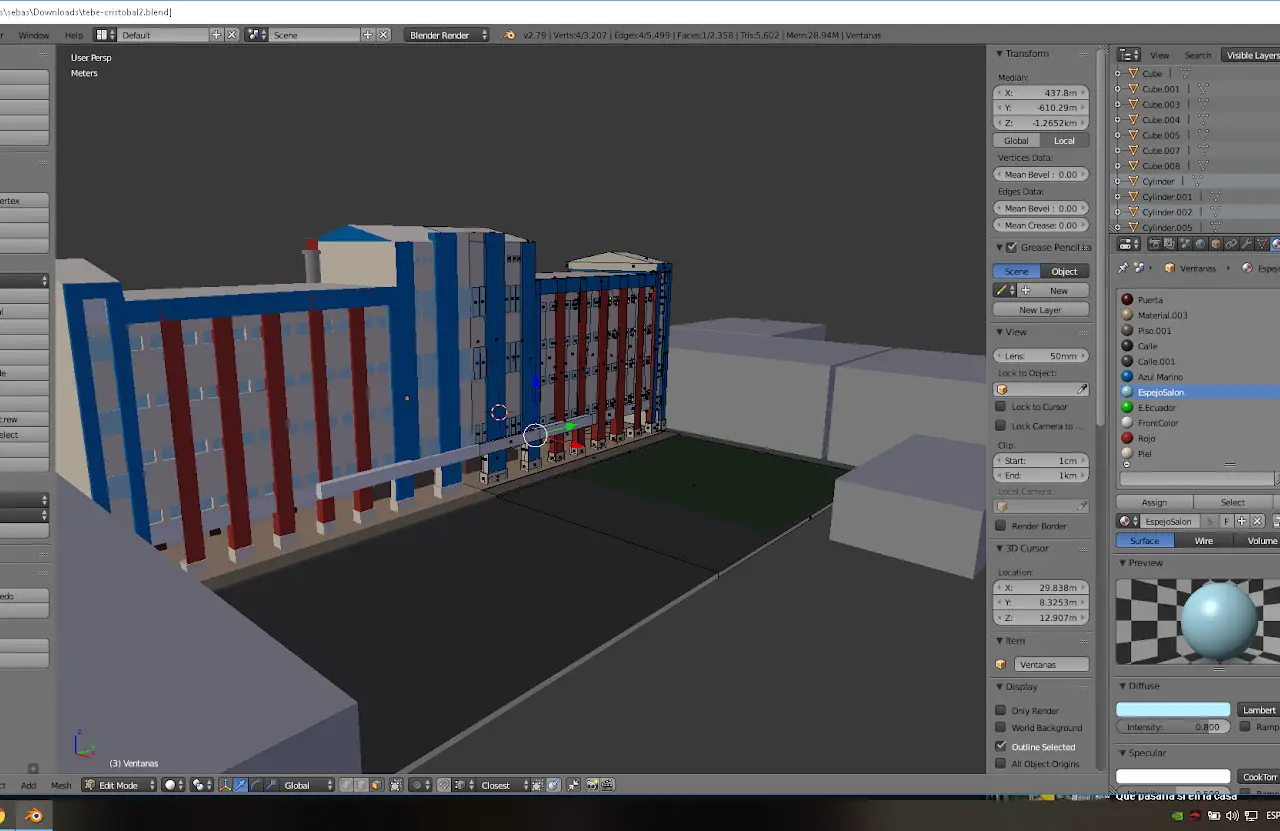Screen dimensions: 1280x831
Task: Add a new screen layout next to Default
Action: pos(216,35)
